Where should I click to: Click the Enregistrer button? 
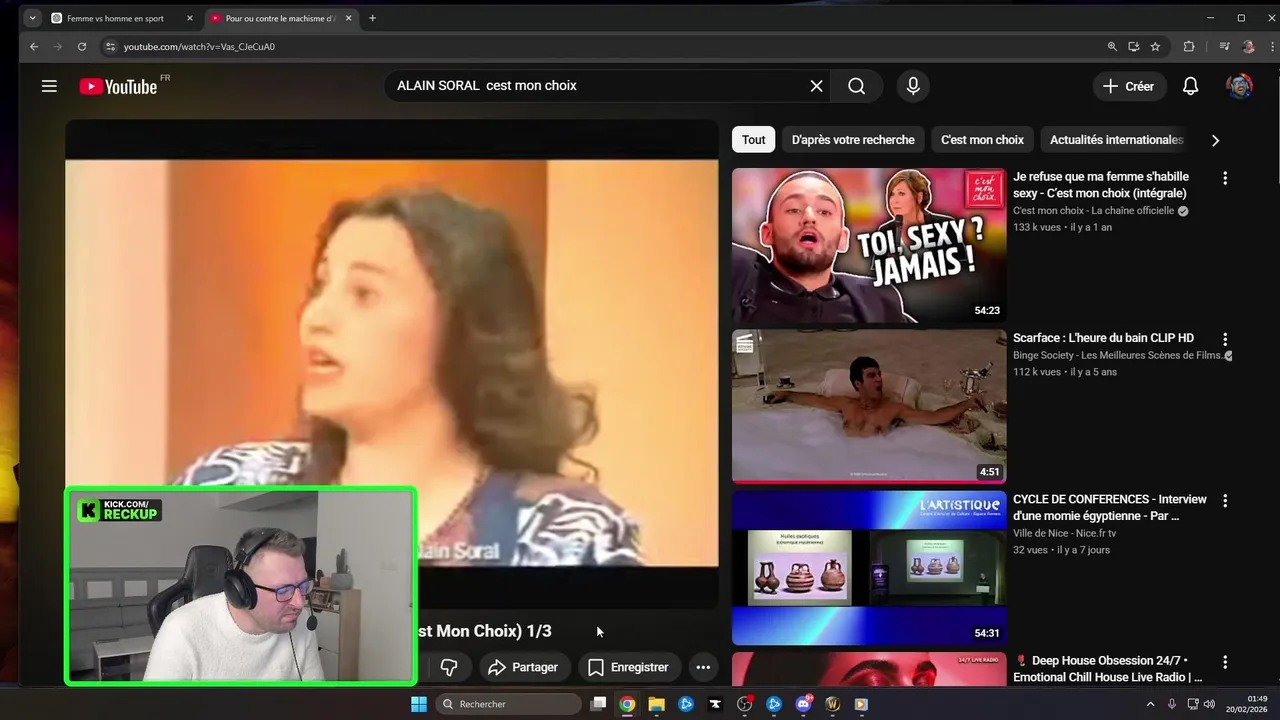point(628,667)
